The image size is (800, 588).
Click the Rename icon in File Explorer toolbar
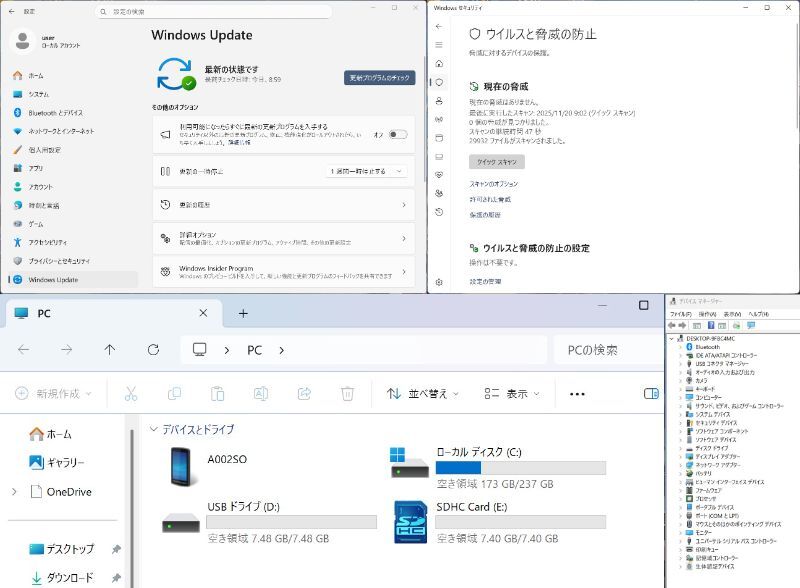261,394
